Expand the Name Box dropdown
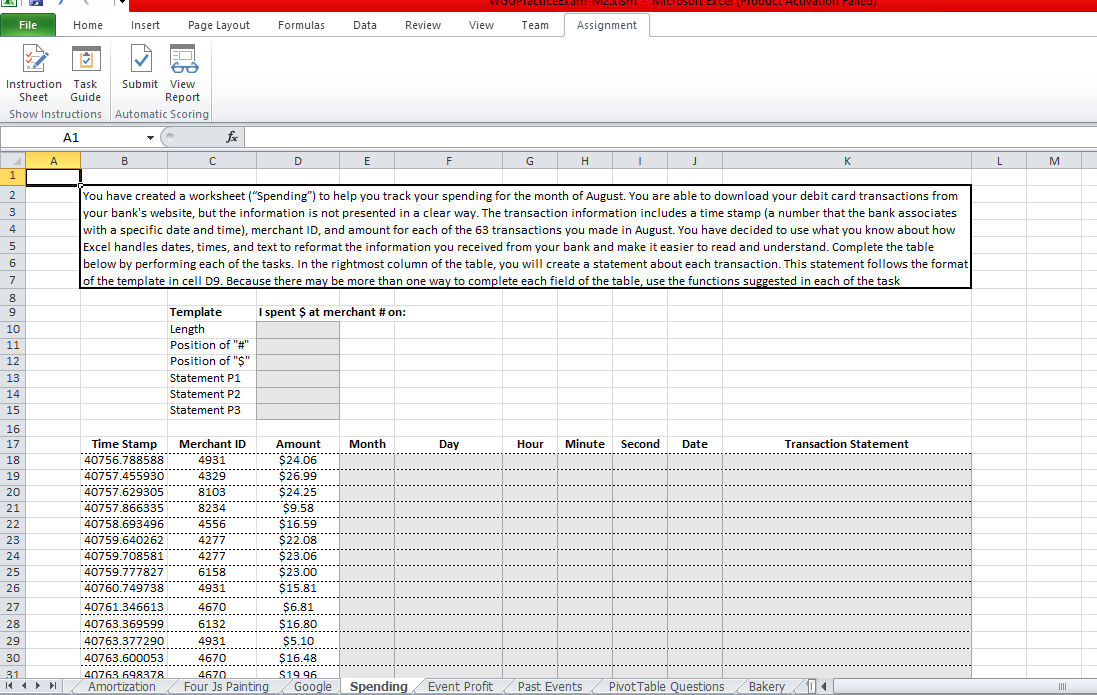 pyautogui.click(x=150, y=137)
